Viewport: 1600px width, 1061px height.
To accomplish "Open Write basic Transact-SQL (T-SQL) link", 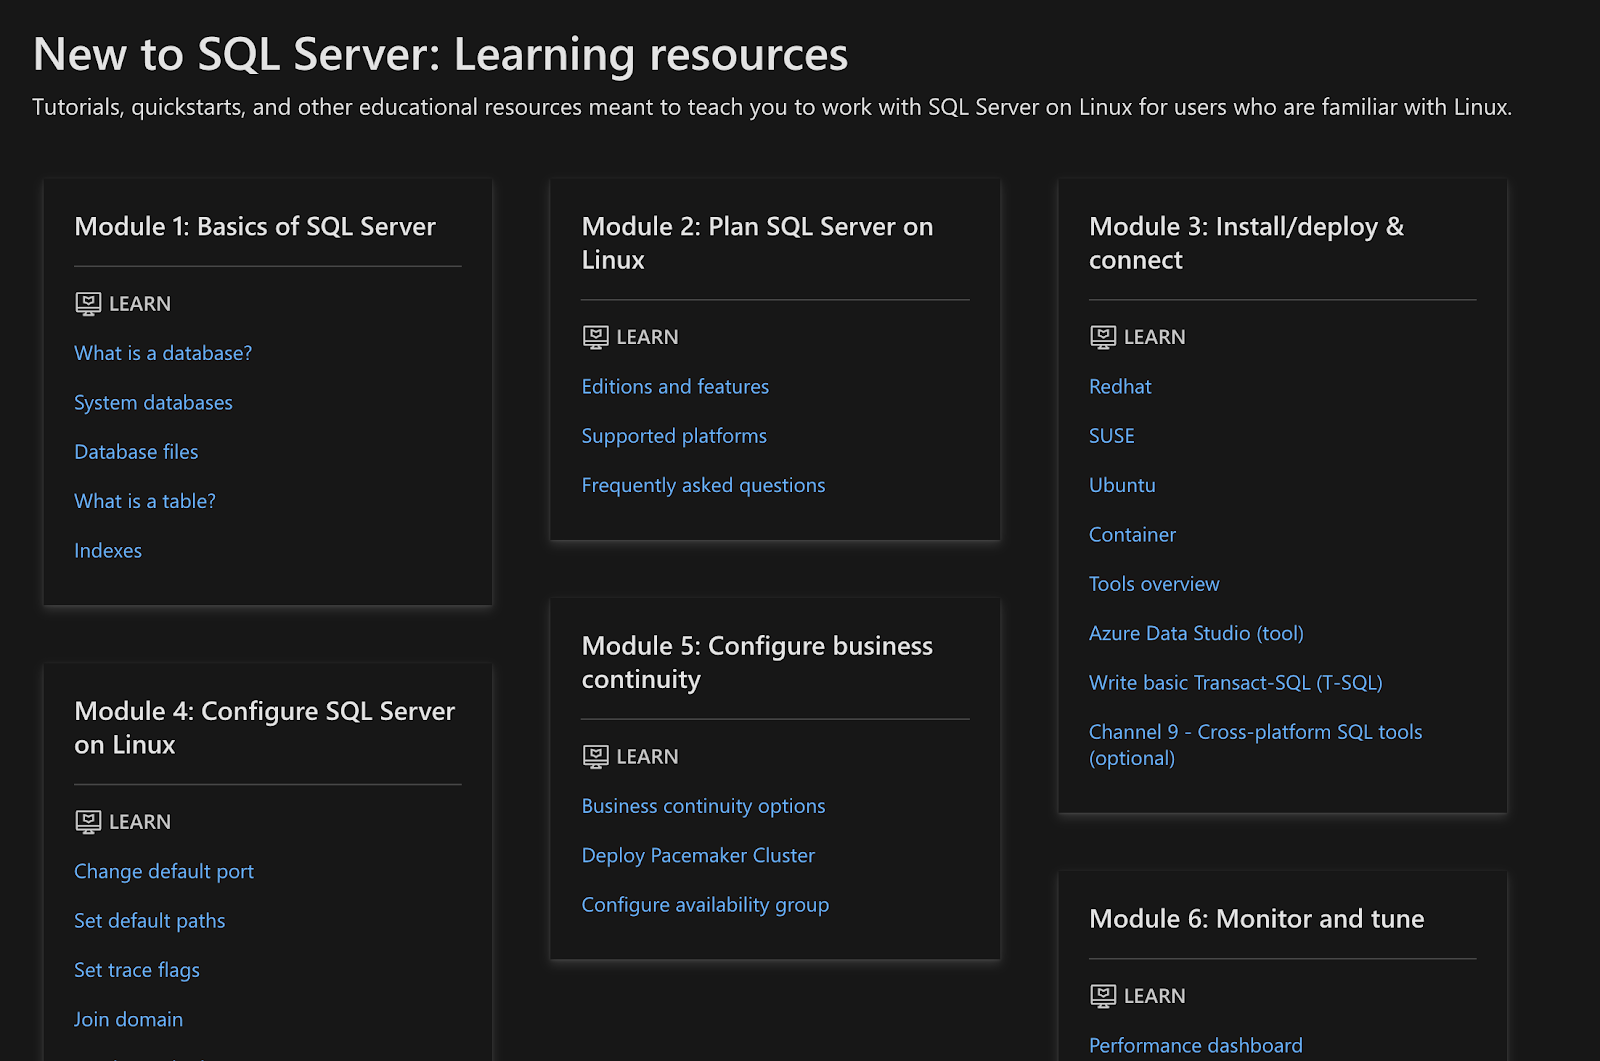I will 1235,683.
